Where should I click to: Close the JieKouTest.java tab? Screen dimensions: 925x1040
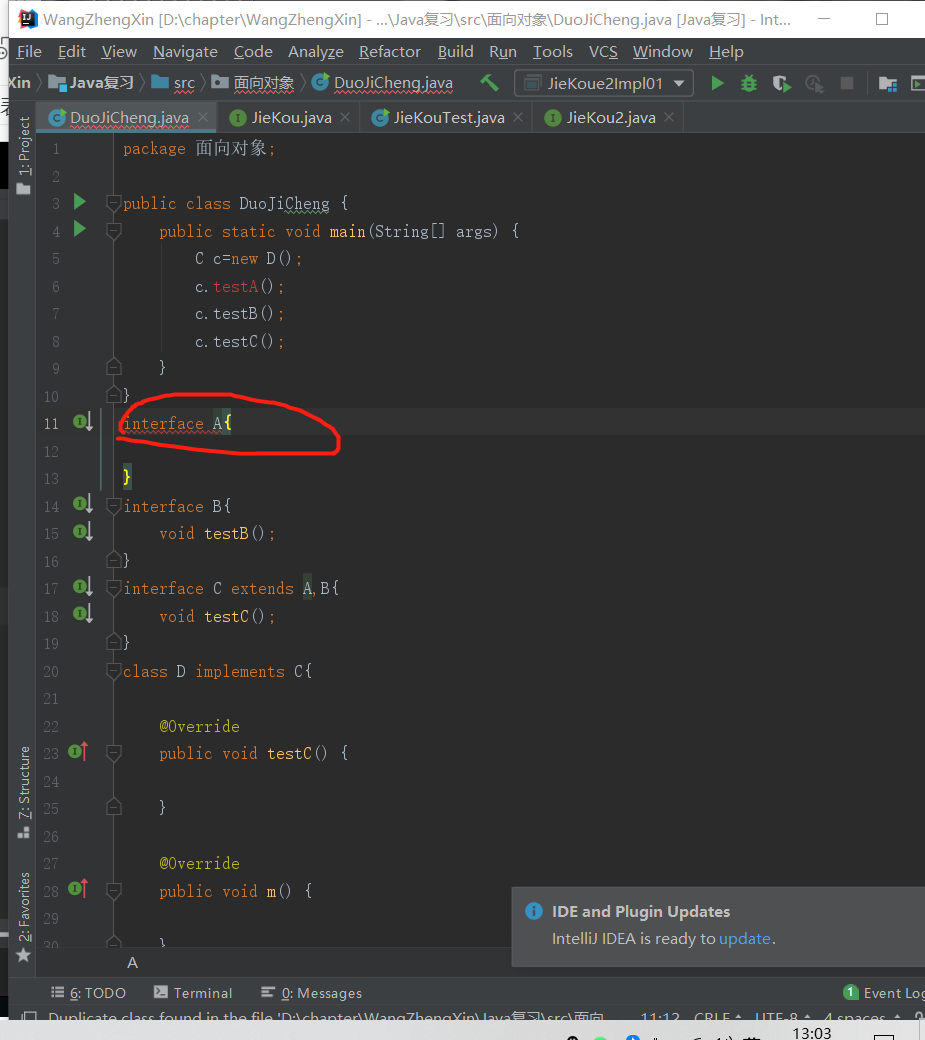pos(518,117)
